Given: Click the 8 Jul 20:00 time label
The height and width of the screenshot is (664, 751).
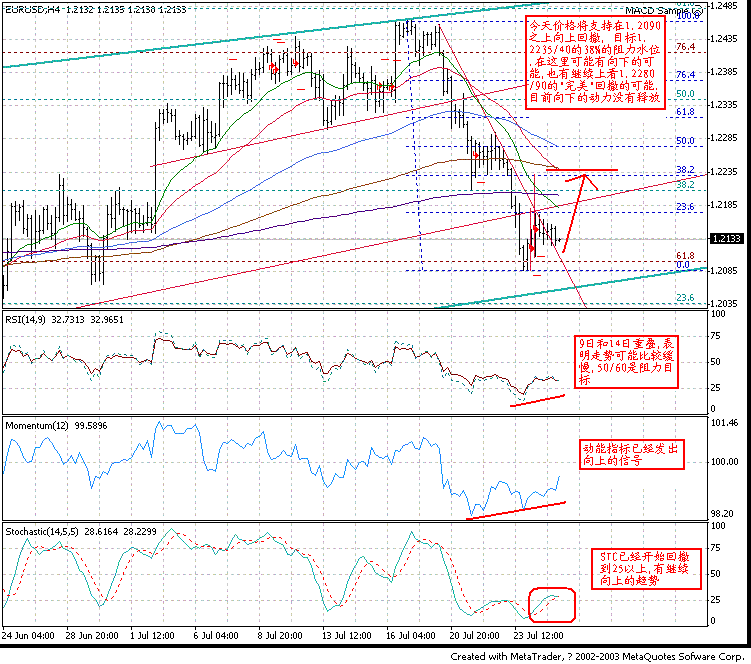Looking at the screenshot, I should tap(280, 636).
